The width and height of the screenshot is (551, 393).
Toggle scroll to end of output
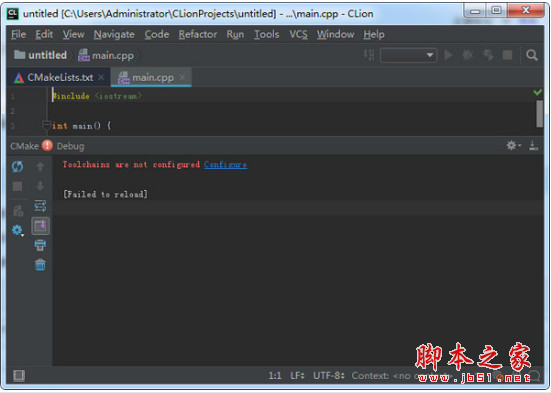point(40,226)
